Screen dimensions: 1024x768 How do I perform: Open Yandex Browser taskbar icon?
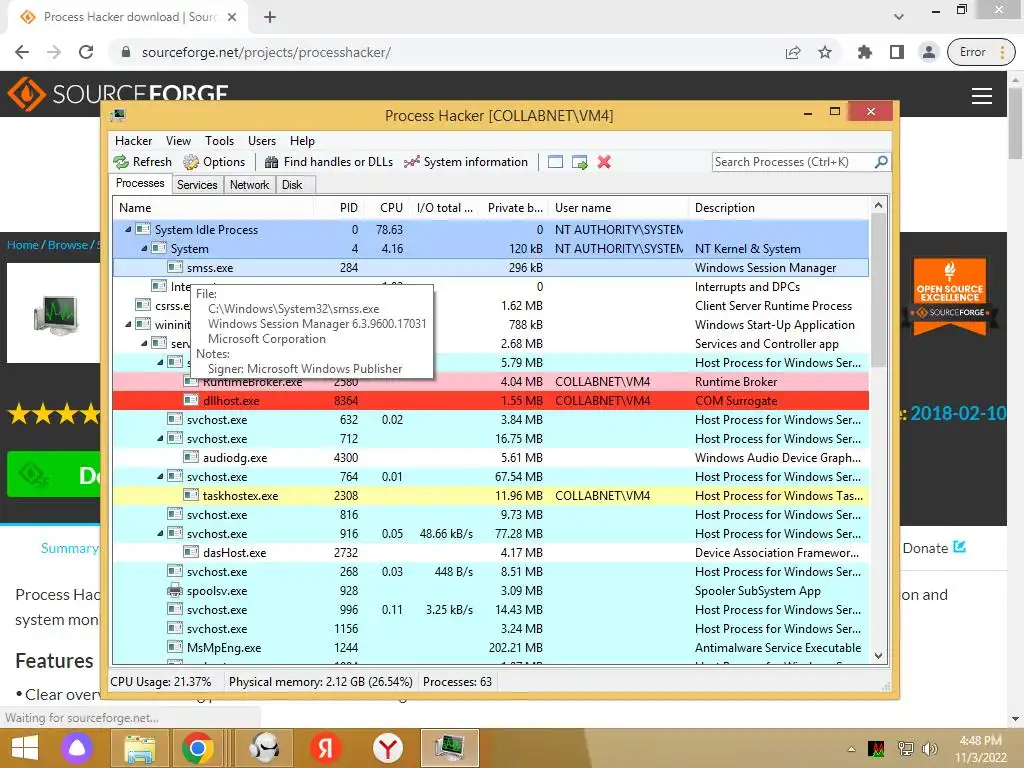(388, 748)
